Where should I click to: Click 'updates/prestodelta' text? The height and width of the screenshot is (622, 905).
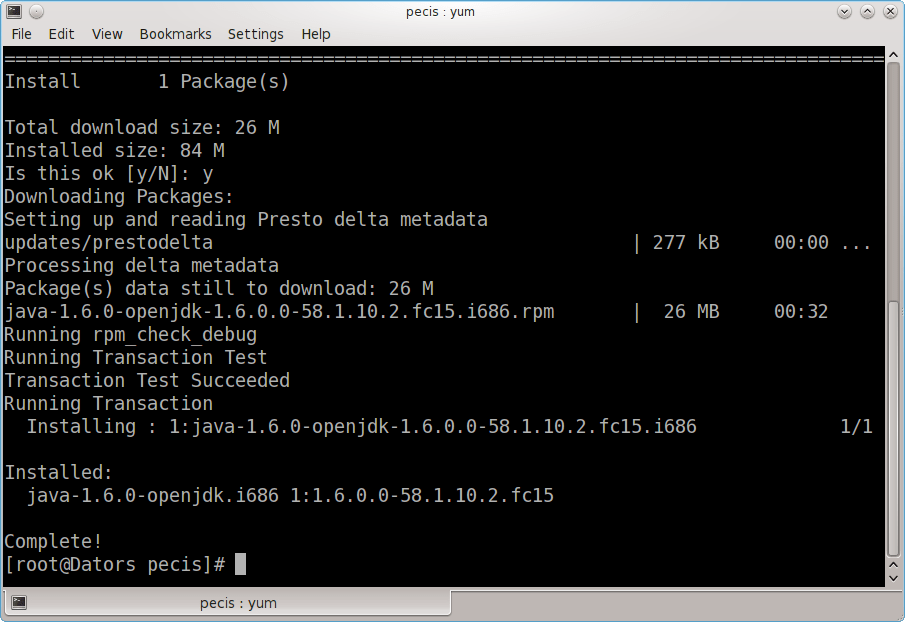[x=109, y=242]
